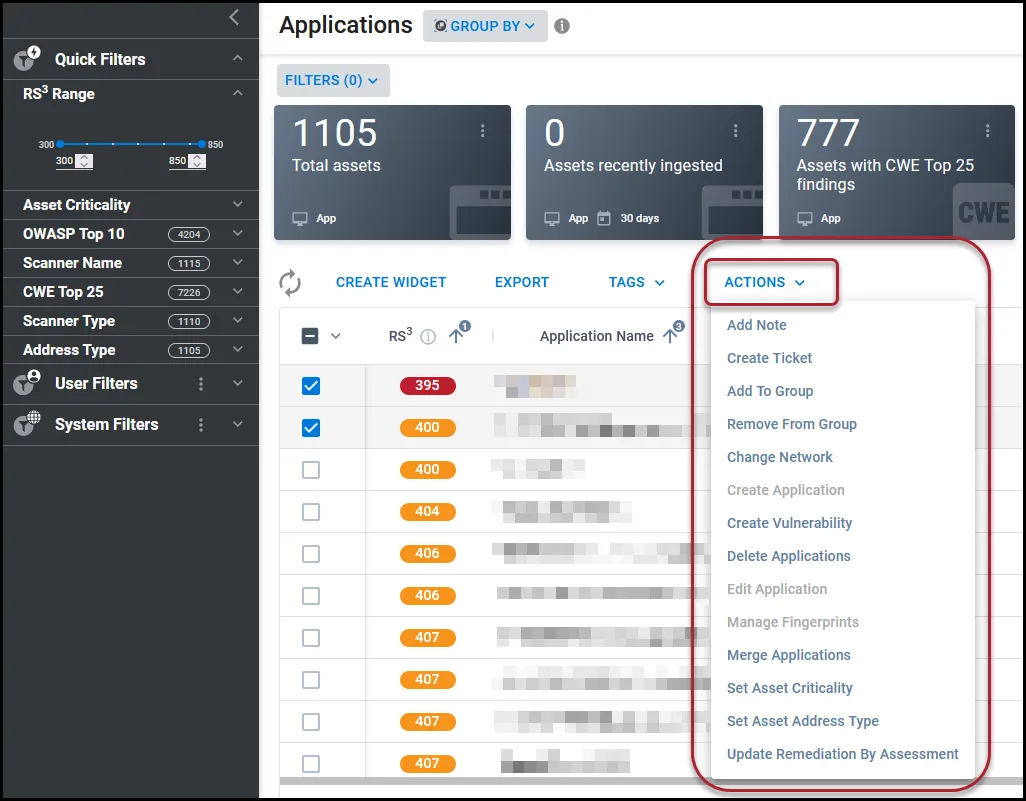This screenshot has height=801, width=1026.
Task: Sort by the RS3 column arrow
Action: tap(456, 336)
